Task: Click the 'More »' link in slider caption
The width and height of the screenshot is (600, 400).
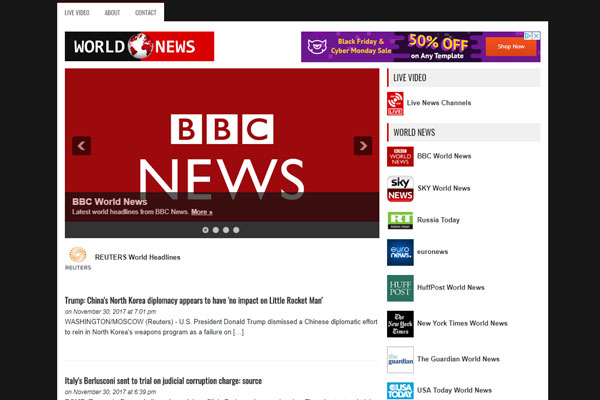Action: pos(202,212)
